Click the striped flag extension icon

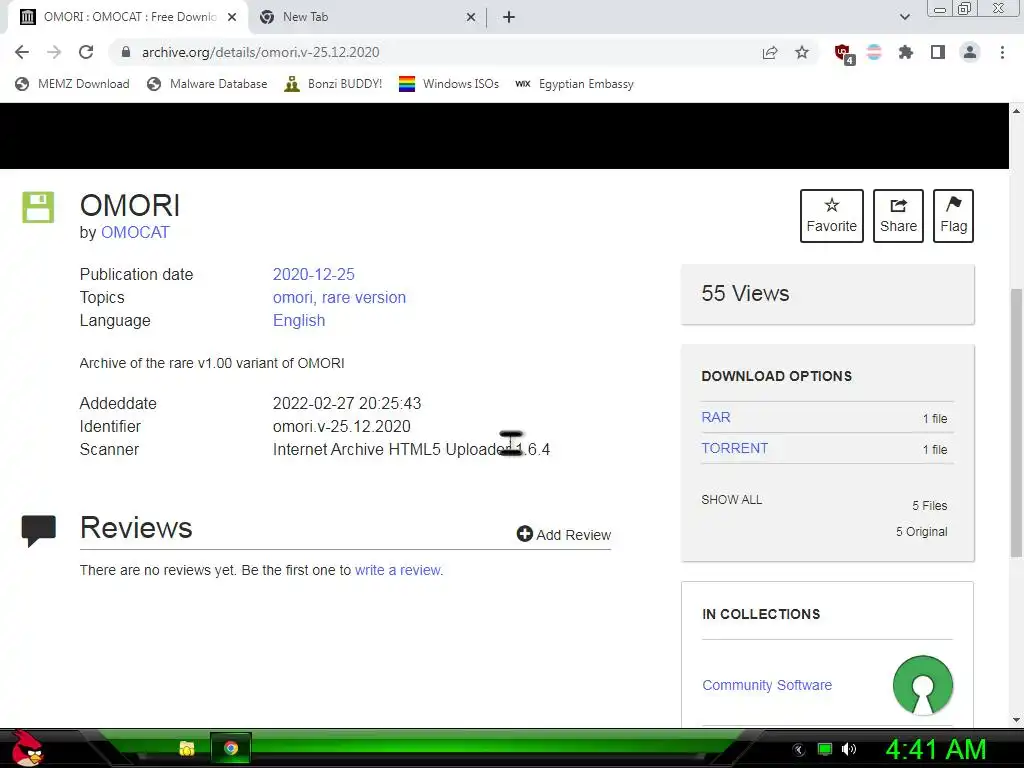(874, 52)
